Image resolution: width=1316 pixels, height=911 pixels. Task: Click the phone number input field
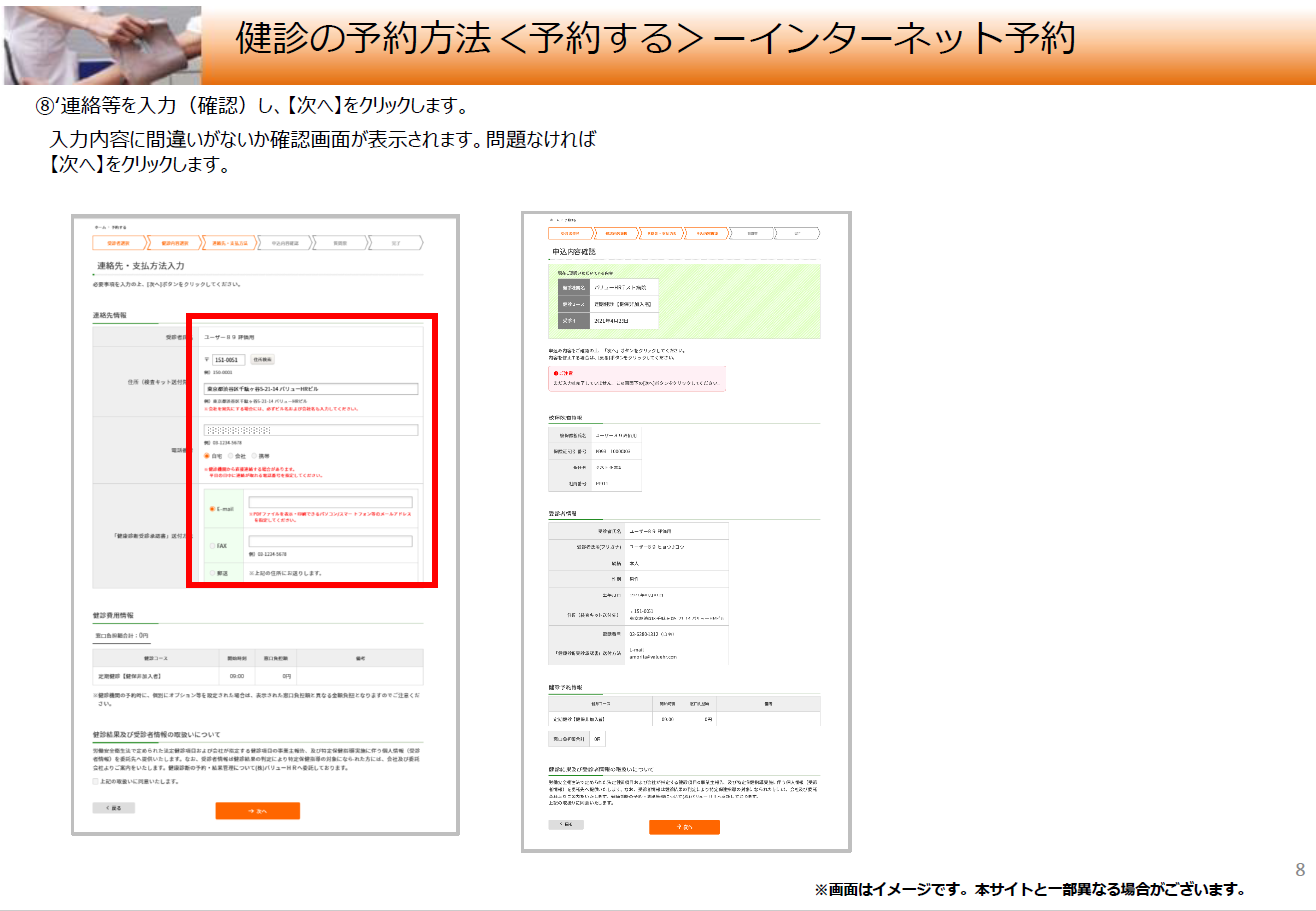pos(310,430)
